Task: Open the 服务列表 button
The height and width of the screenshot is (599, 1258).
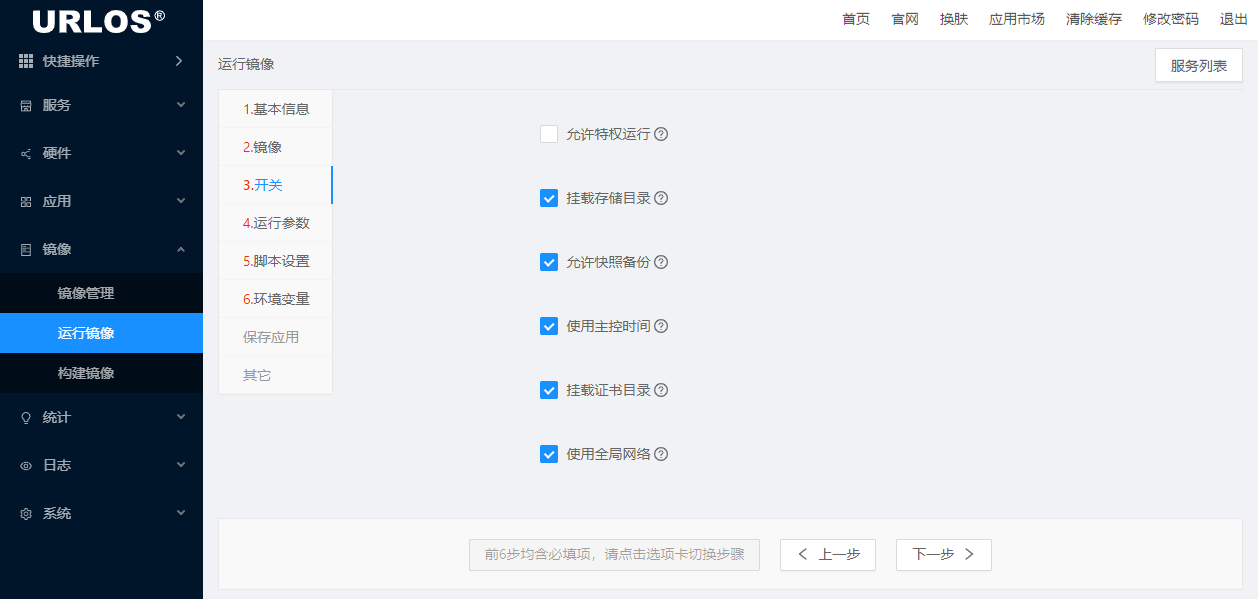Action: 1198,66
